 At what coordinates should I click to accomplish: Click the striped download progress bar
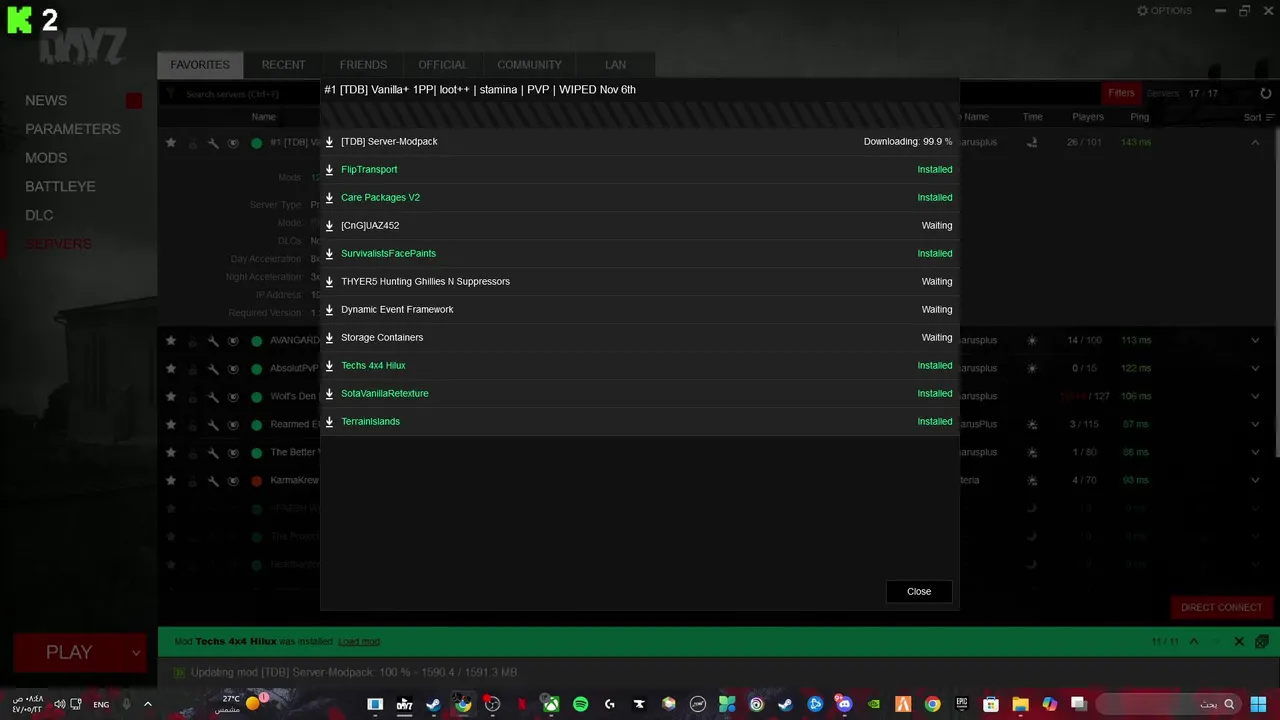tap(640, 114)
